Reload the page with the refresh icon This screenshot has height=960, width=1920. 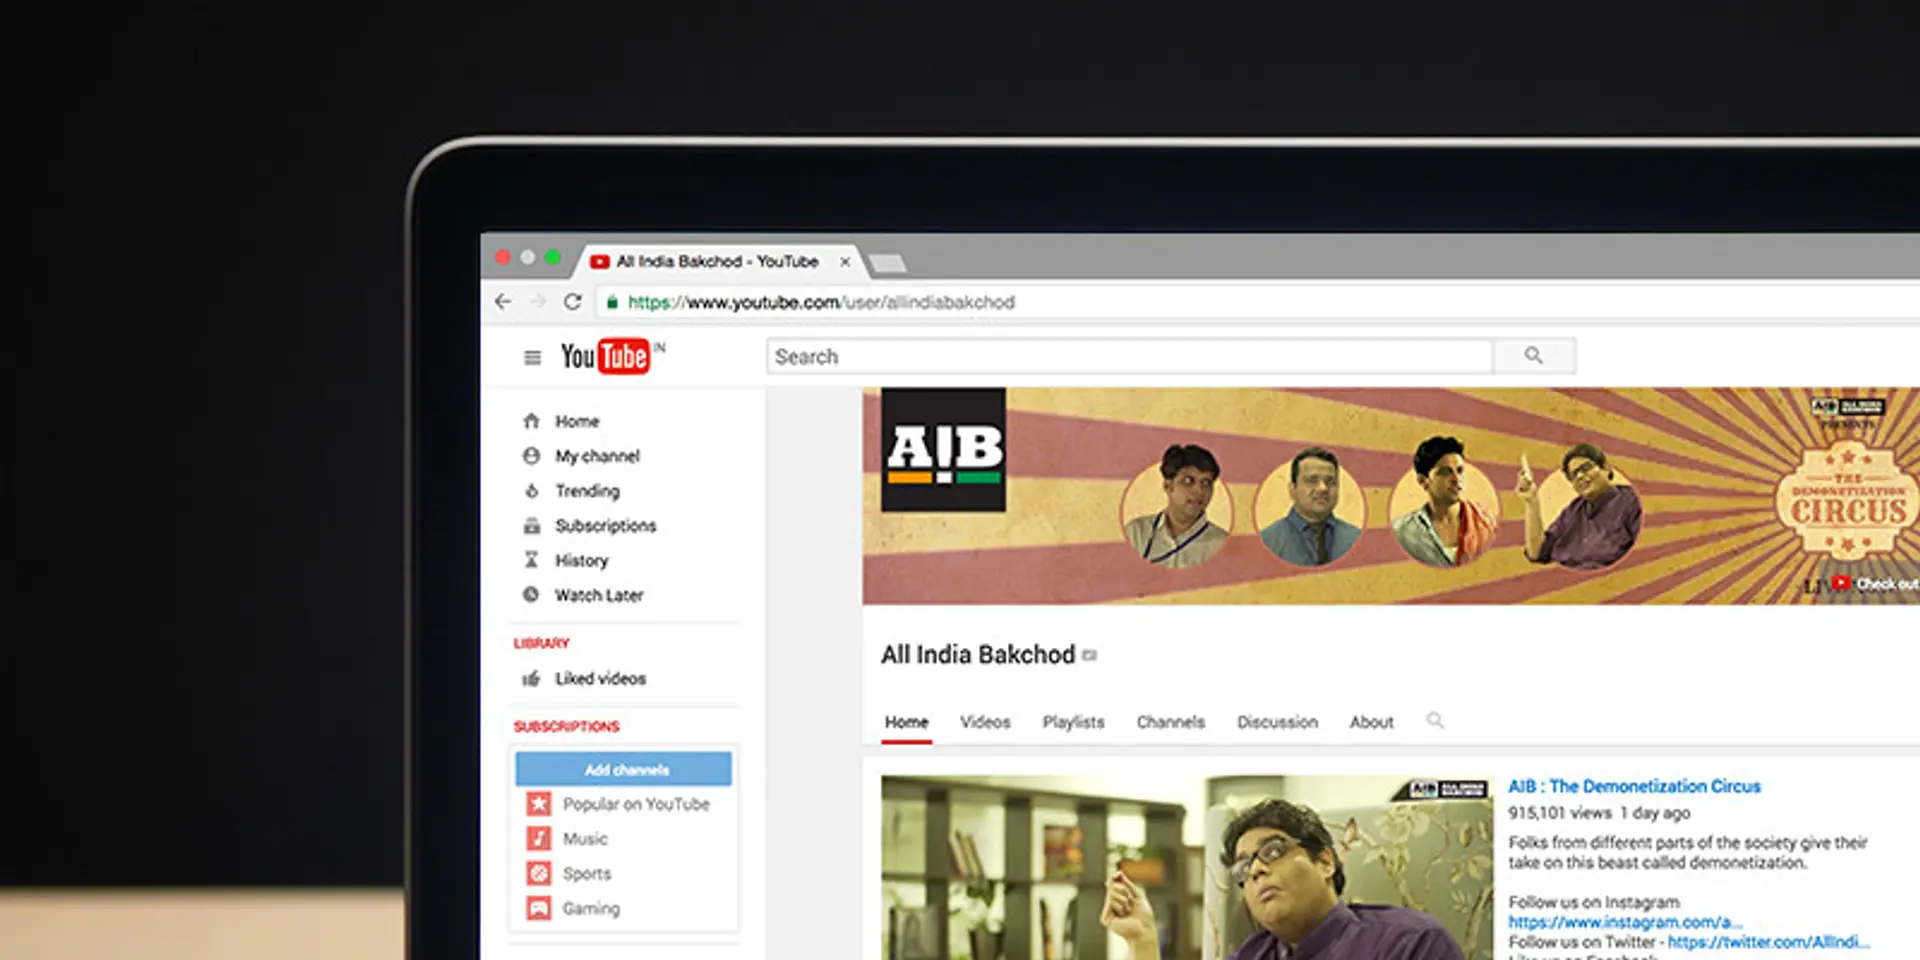(573, 301)
